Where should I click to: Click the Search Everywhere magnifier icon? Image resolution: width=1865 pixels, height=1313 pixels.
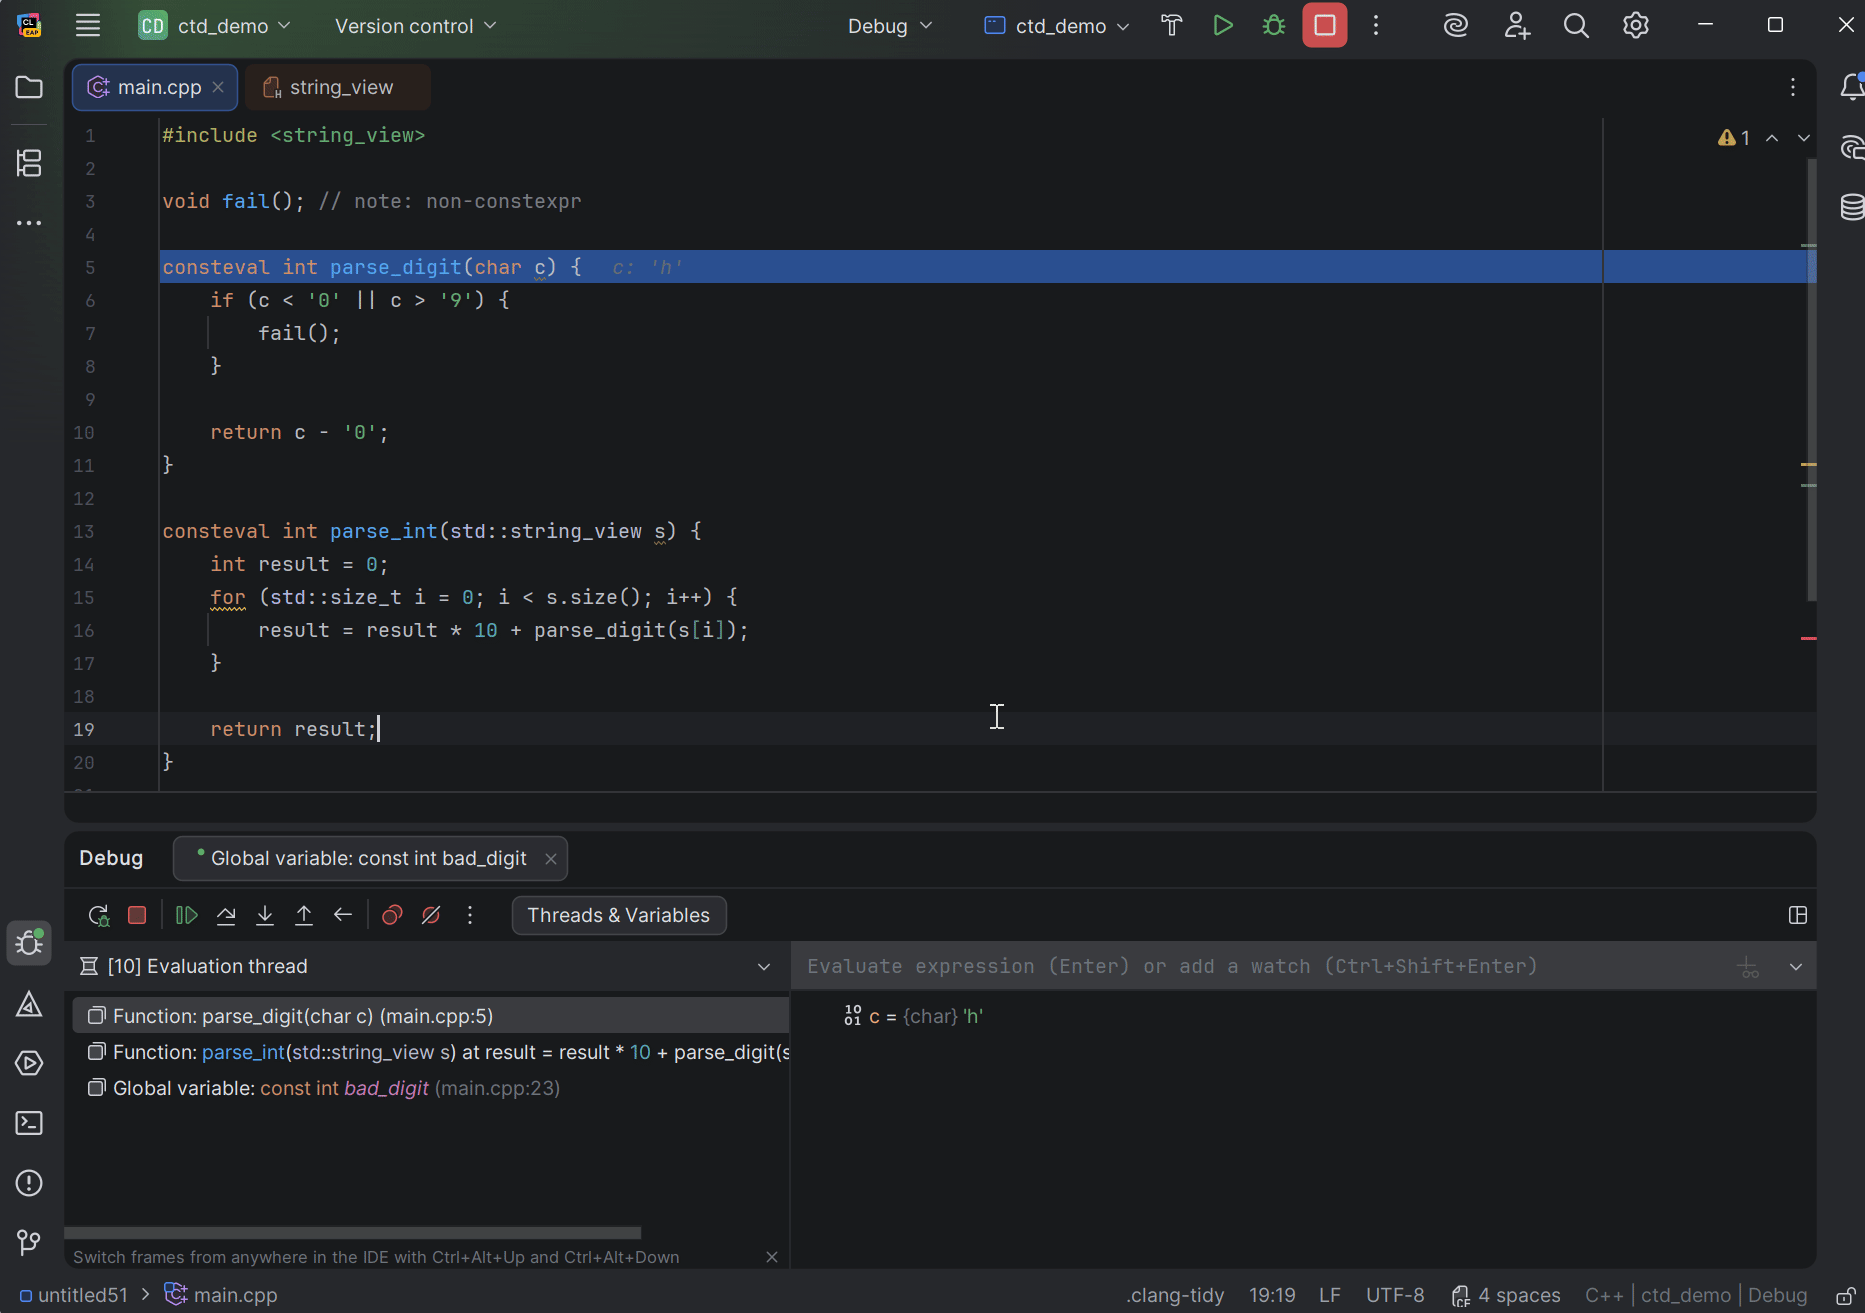click(x=1576, y=25)
